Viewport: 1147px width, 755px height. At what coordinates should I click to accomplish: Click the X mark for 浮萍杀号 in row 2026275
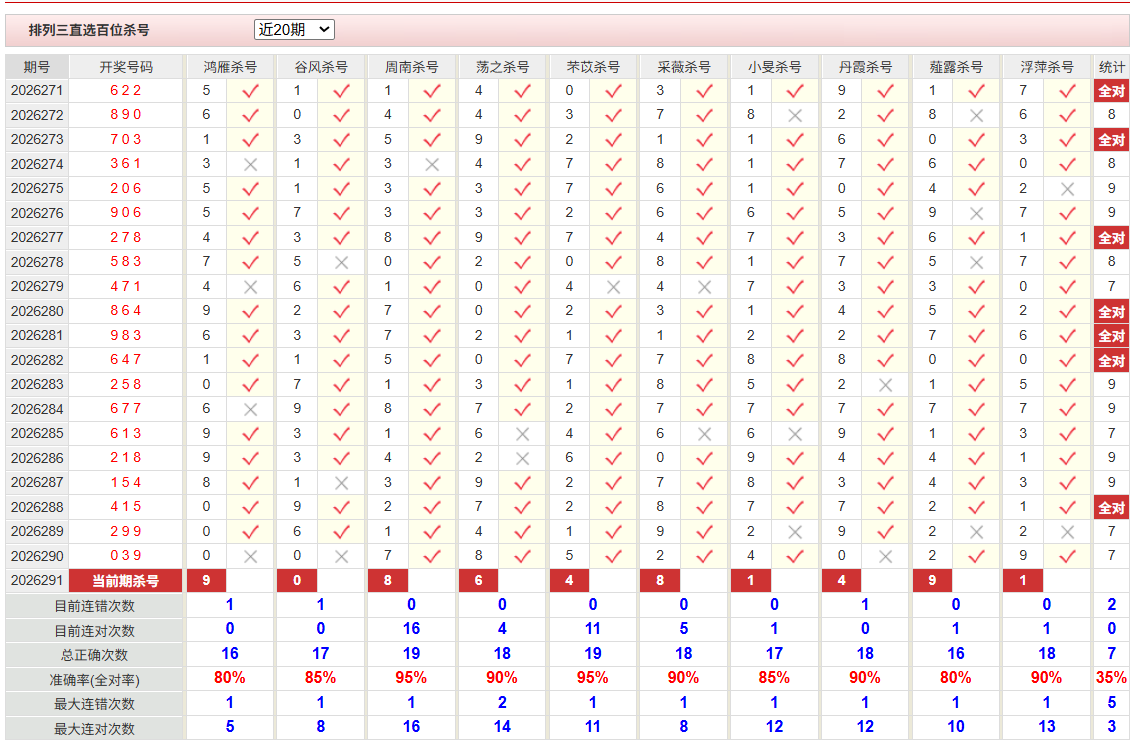pyautogui.click(x=1067, y=189)
